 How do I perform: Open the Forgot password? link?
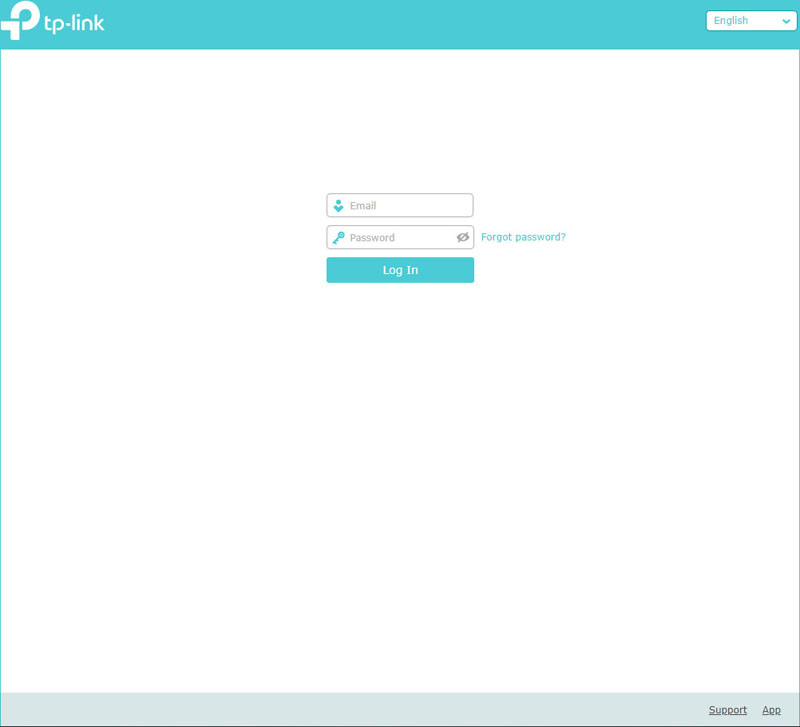tap(523, 237)
